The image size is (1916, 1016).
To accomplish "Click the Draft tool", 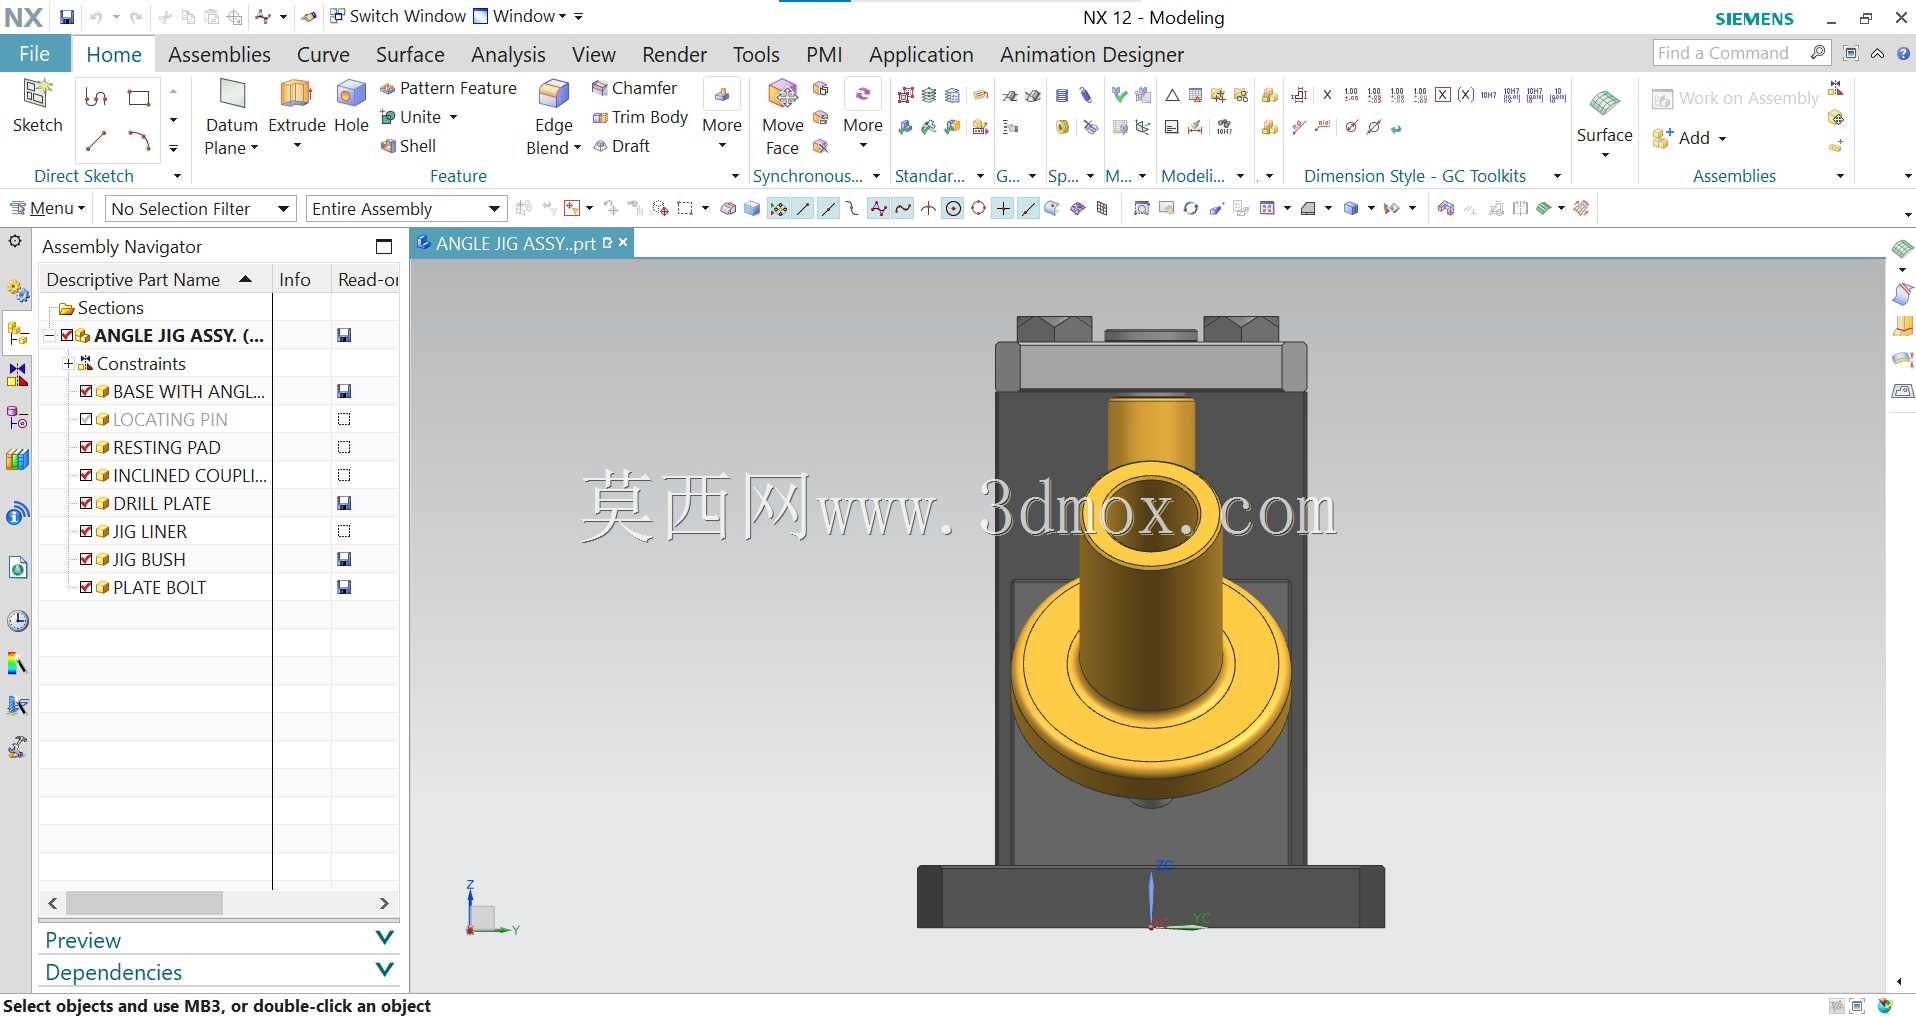I will 621,146.
